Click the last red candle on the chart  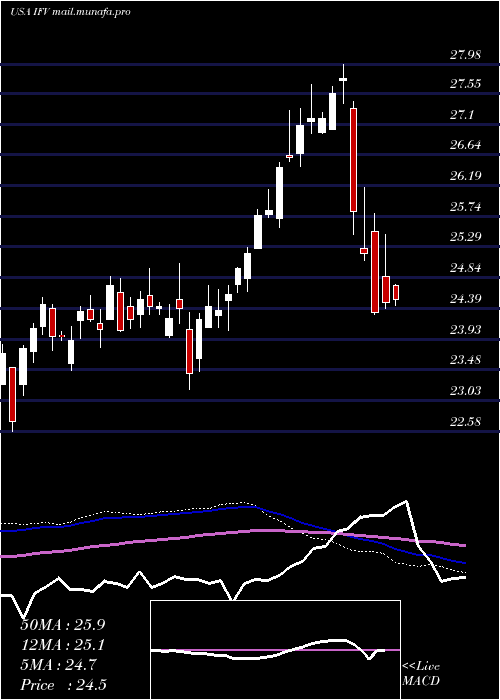coord(396,292)
